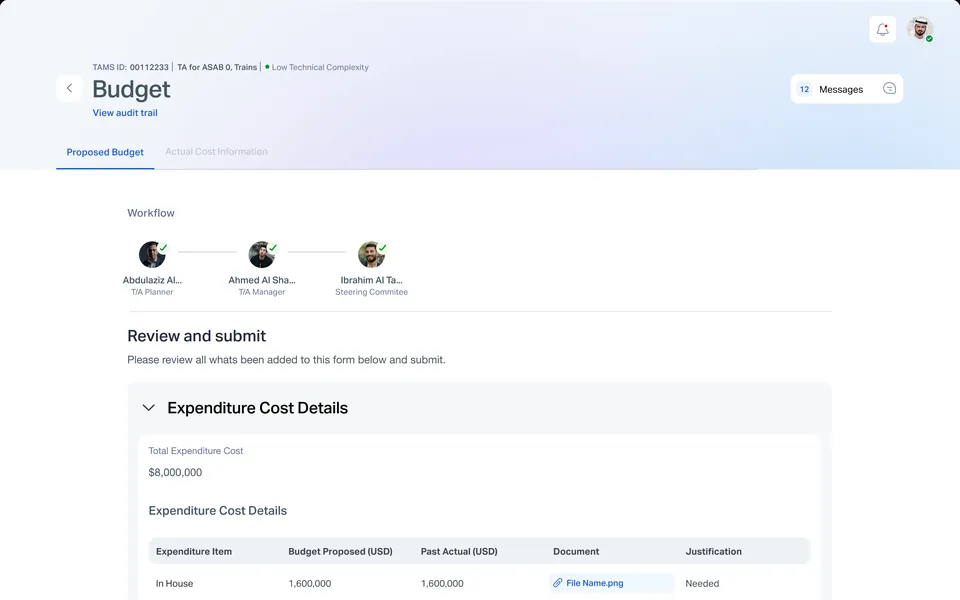Switch to the Actual Cost Information tab
Image resolution: width=960 pixels, height=600 pixels.
point(216,151)
